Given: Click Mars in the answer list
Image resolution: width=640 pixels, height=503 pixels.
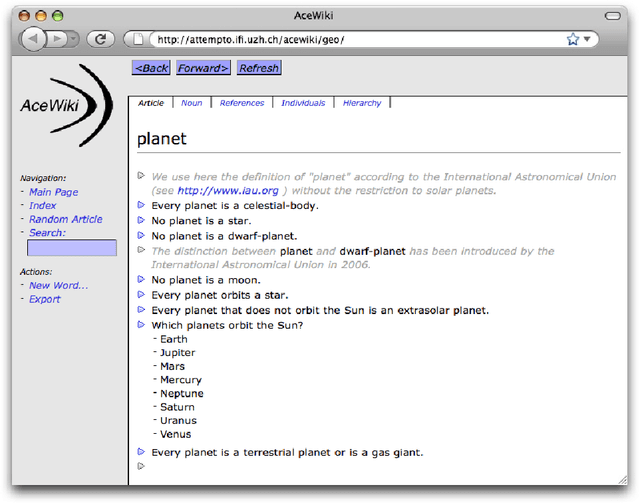Looking at the screenshot, I should [172, 366].
